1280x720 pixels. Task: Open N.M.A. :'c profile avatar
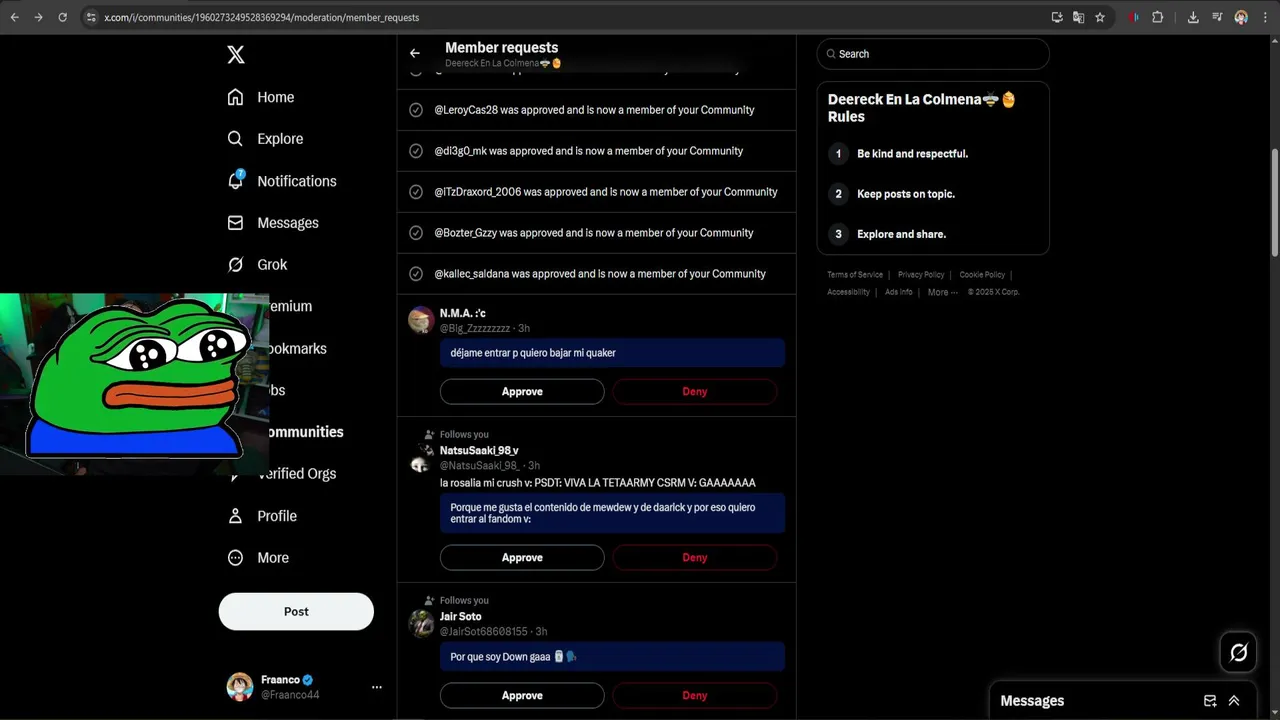[x=421, y=320]
